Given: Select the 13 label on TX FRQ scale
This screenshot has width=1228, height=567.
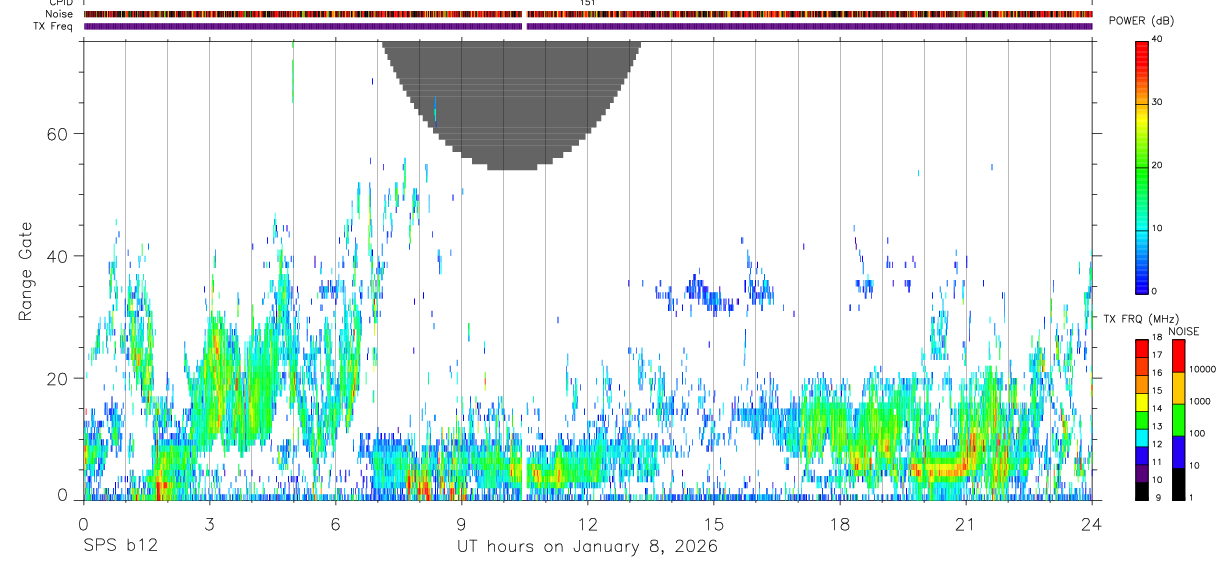Looking at the screenshot, I should click(x=1157, y=426).
